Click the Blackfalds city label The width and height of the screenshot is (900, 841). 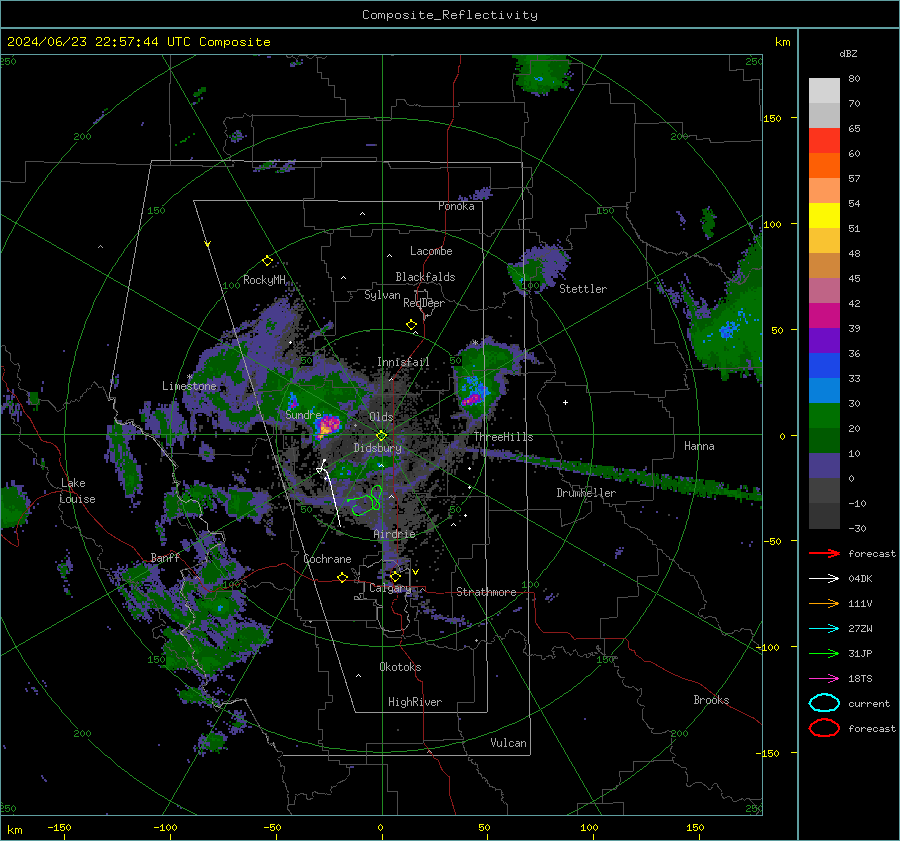425,277
